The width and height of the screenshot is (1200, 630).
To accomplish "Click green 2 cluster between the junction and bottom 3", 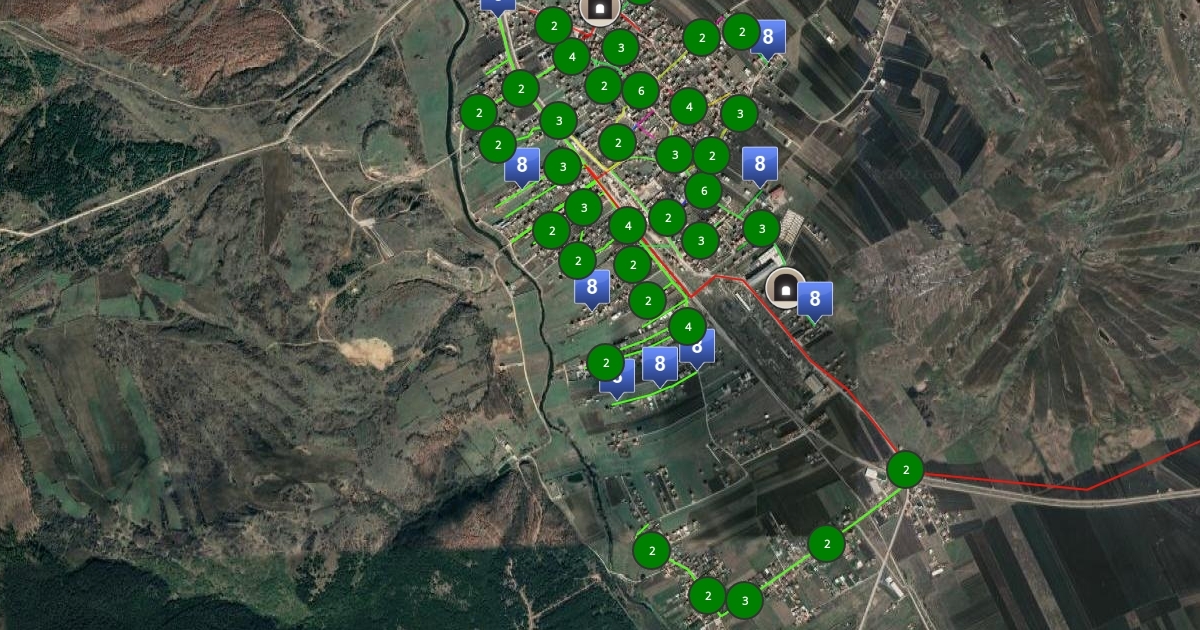I will 826,545.
